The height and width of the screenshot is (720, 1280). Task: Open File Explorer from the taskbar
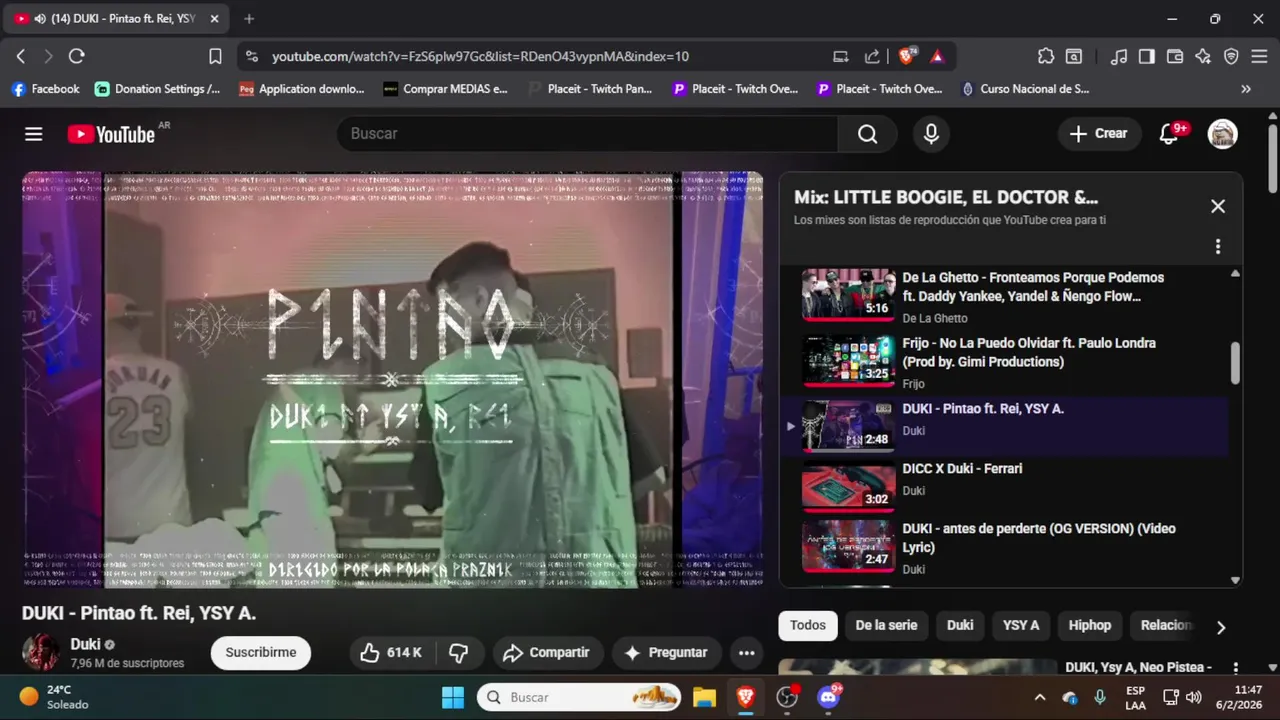point(705,697)
